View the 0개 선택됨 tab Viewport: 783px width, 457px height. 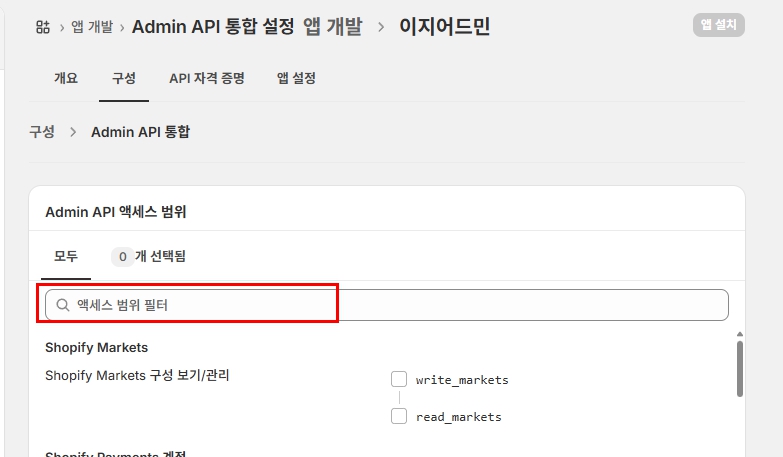(148, 256)
